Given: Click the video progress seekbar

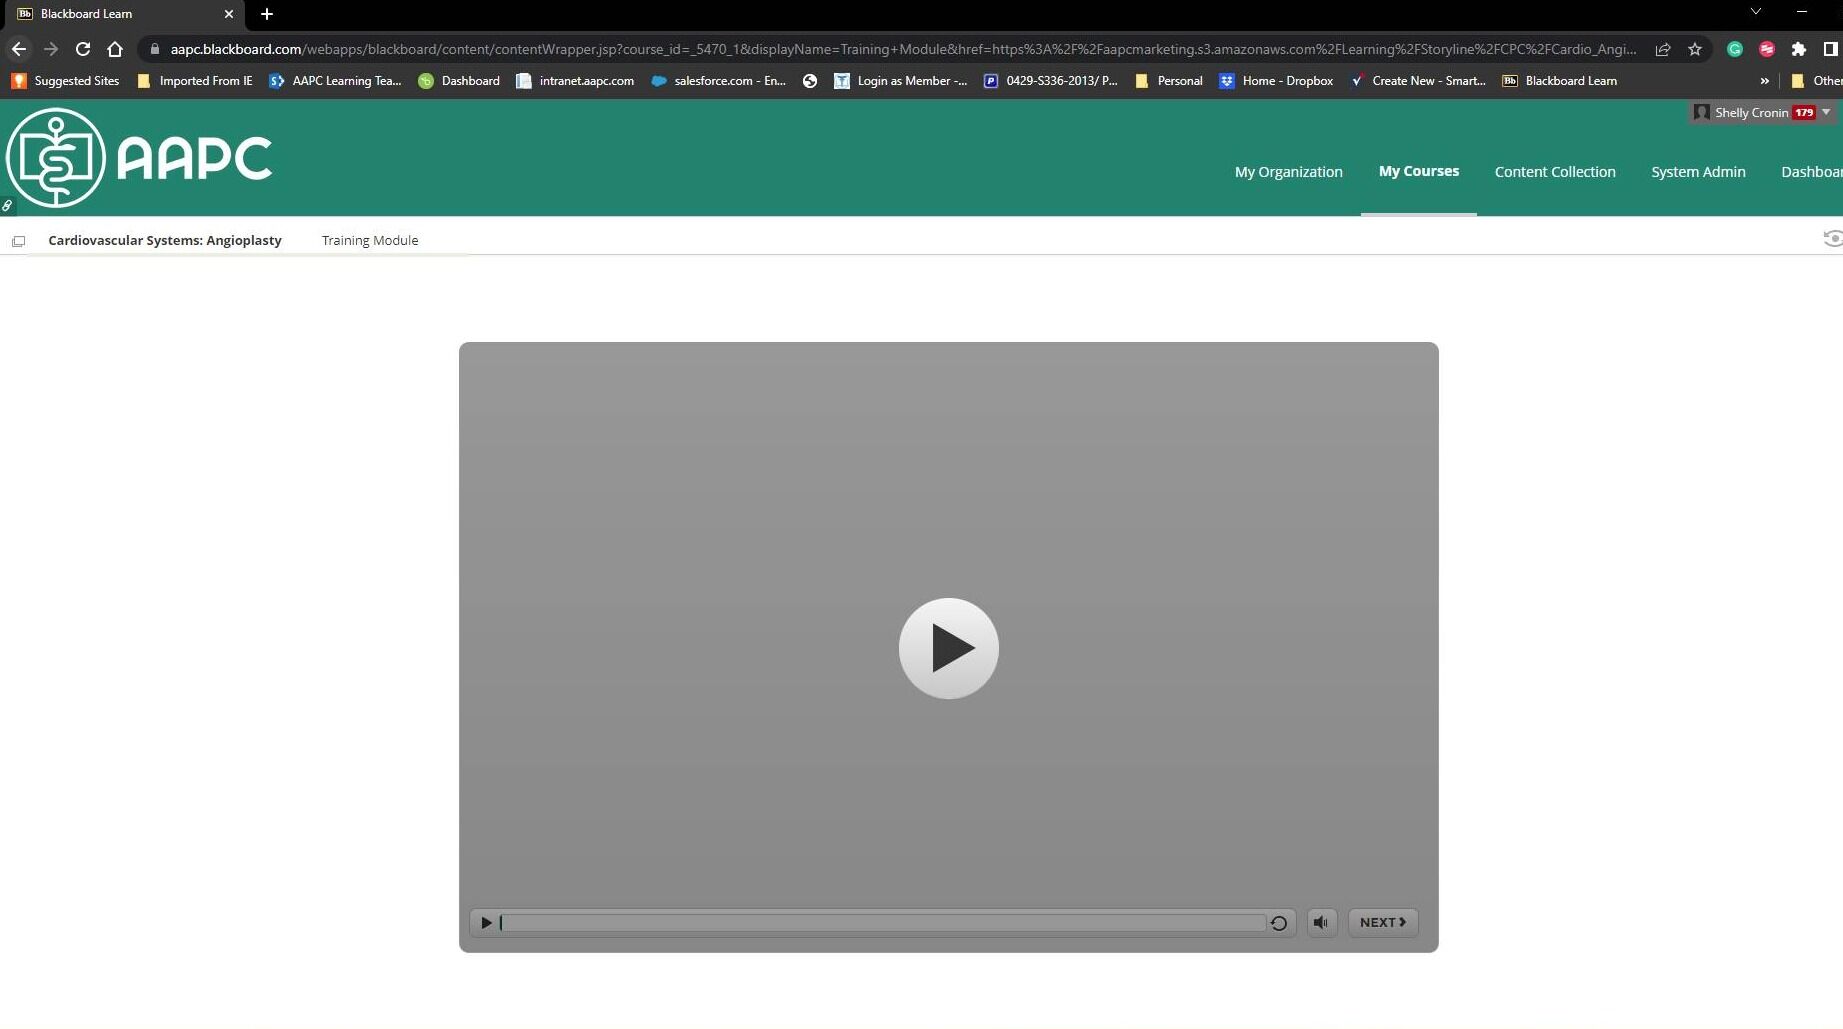Looking at the screenshot, I should 883,922.
